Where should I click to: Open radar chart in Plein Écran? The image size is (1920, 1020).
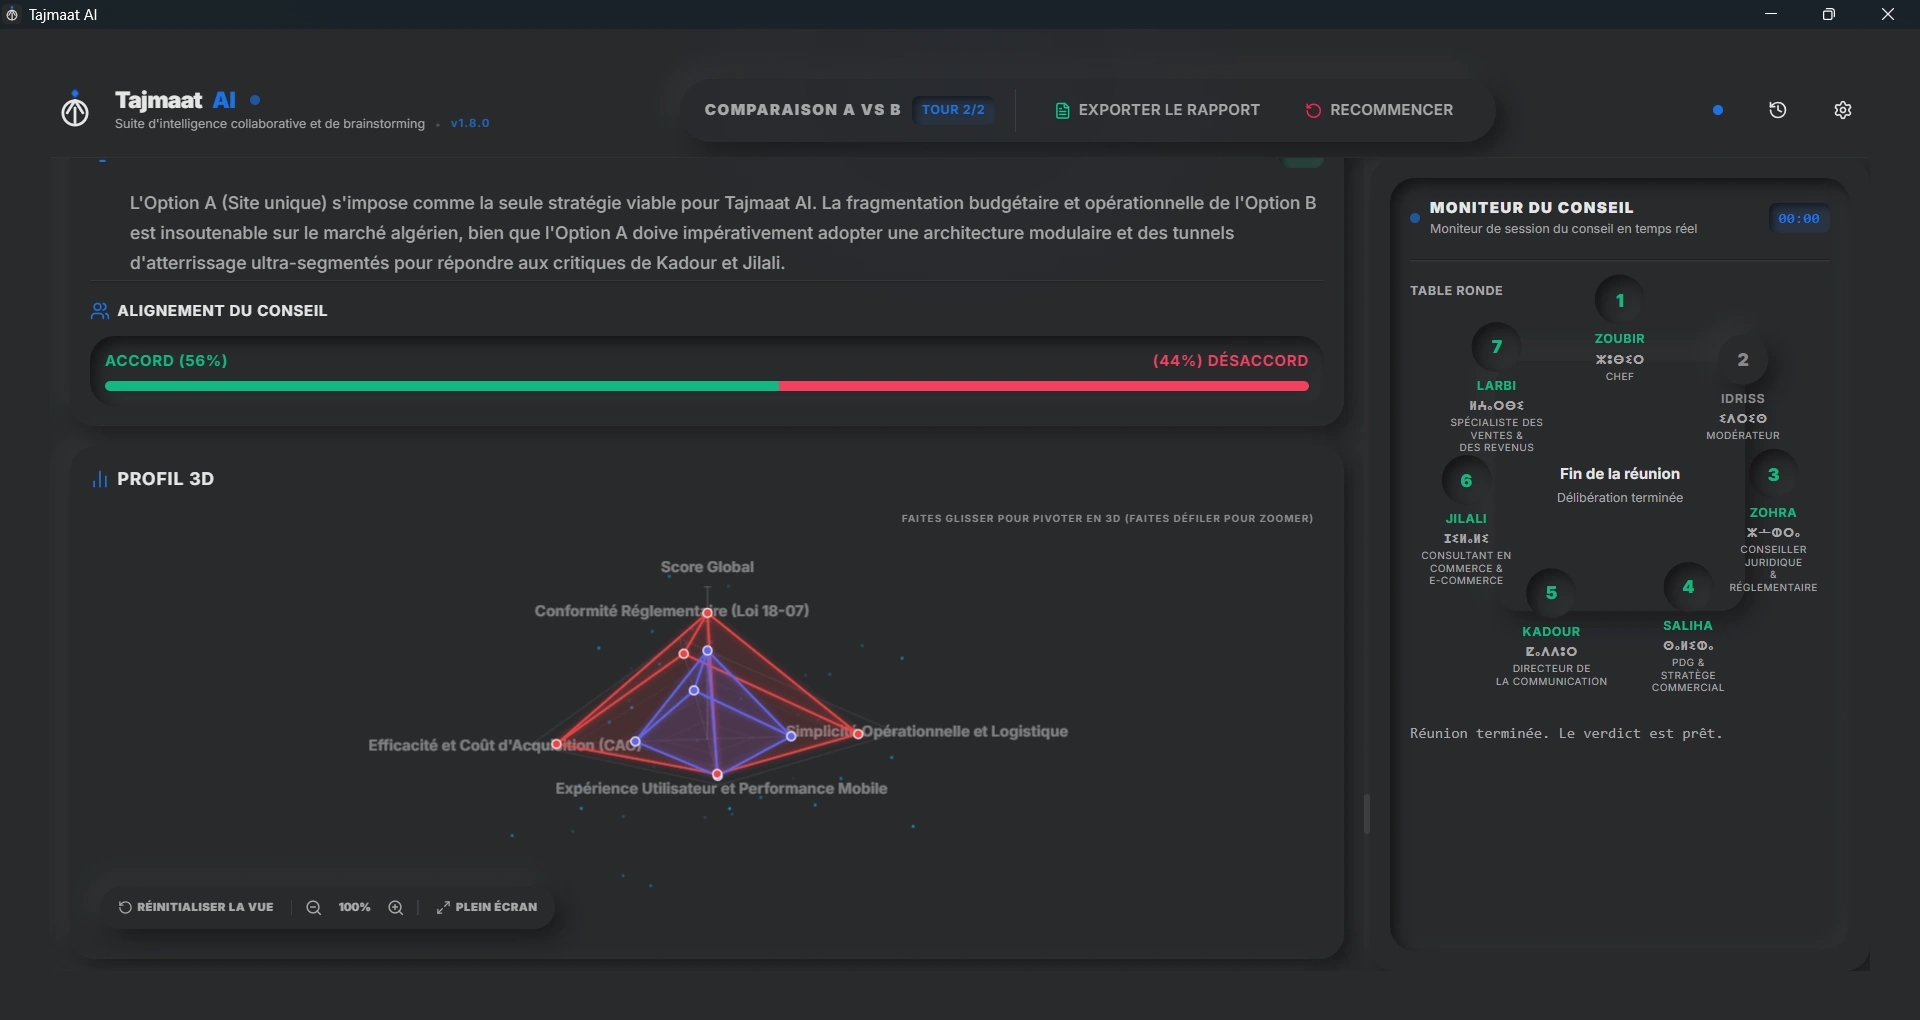click(x=487, y=907)
